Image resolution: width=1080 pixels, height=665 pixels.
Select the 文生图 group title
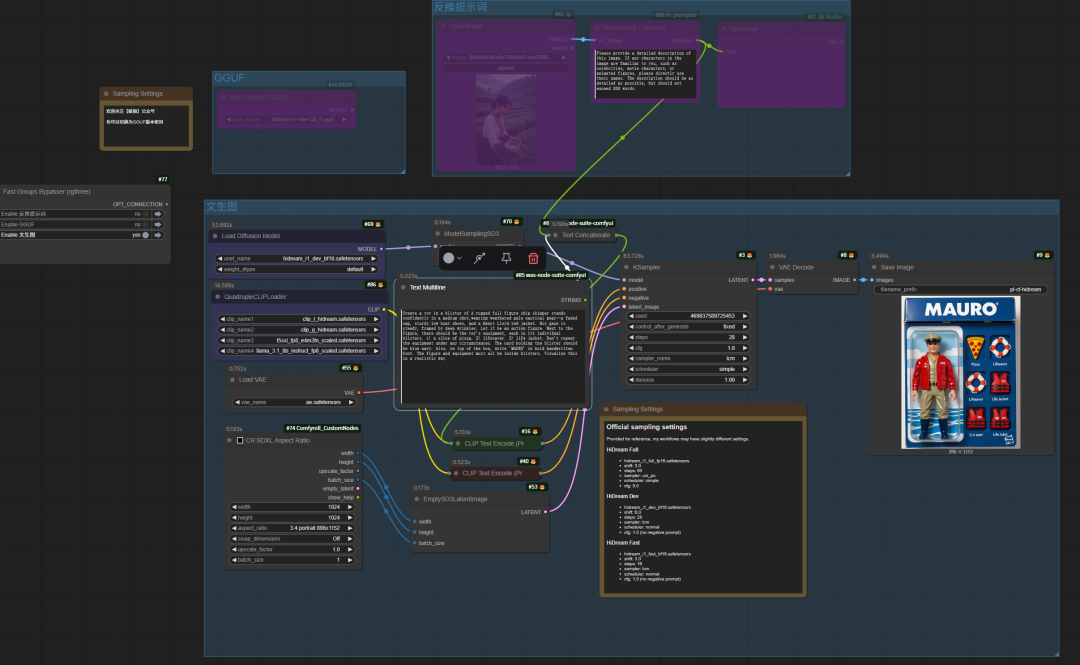tap(222, 207)
